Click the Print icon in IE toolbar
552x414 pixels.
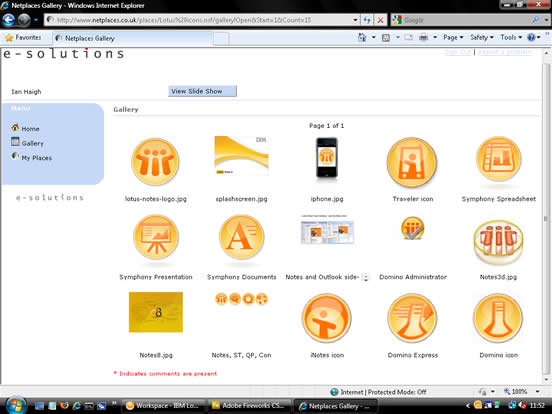coord(424,37)
